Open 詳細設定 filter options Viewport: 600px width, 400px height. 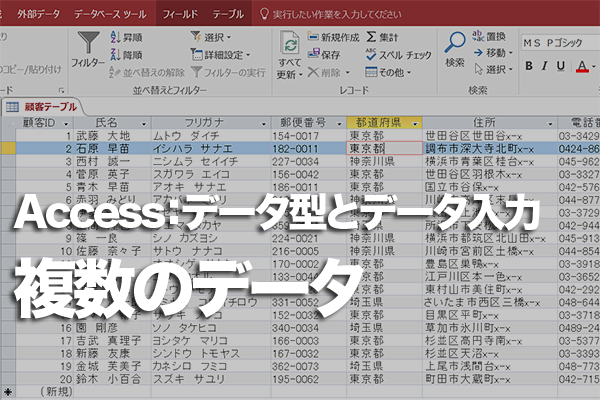click(x=220, y=55)
